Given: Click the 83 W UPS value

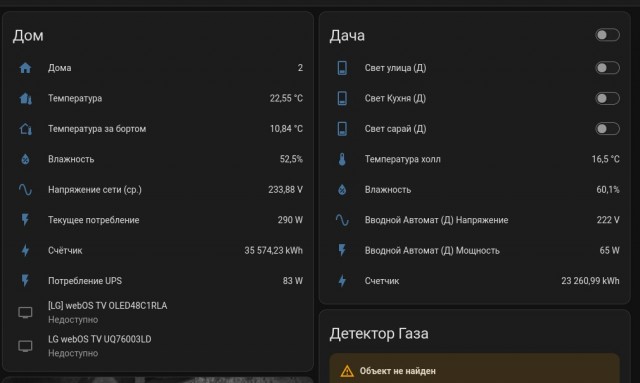Looking at the screenshot, I should [293, 281].
